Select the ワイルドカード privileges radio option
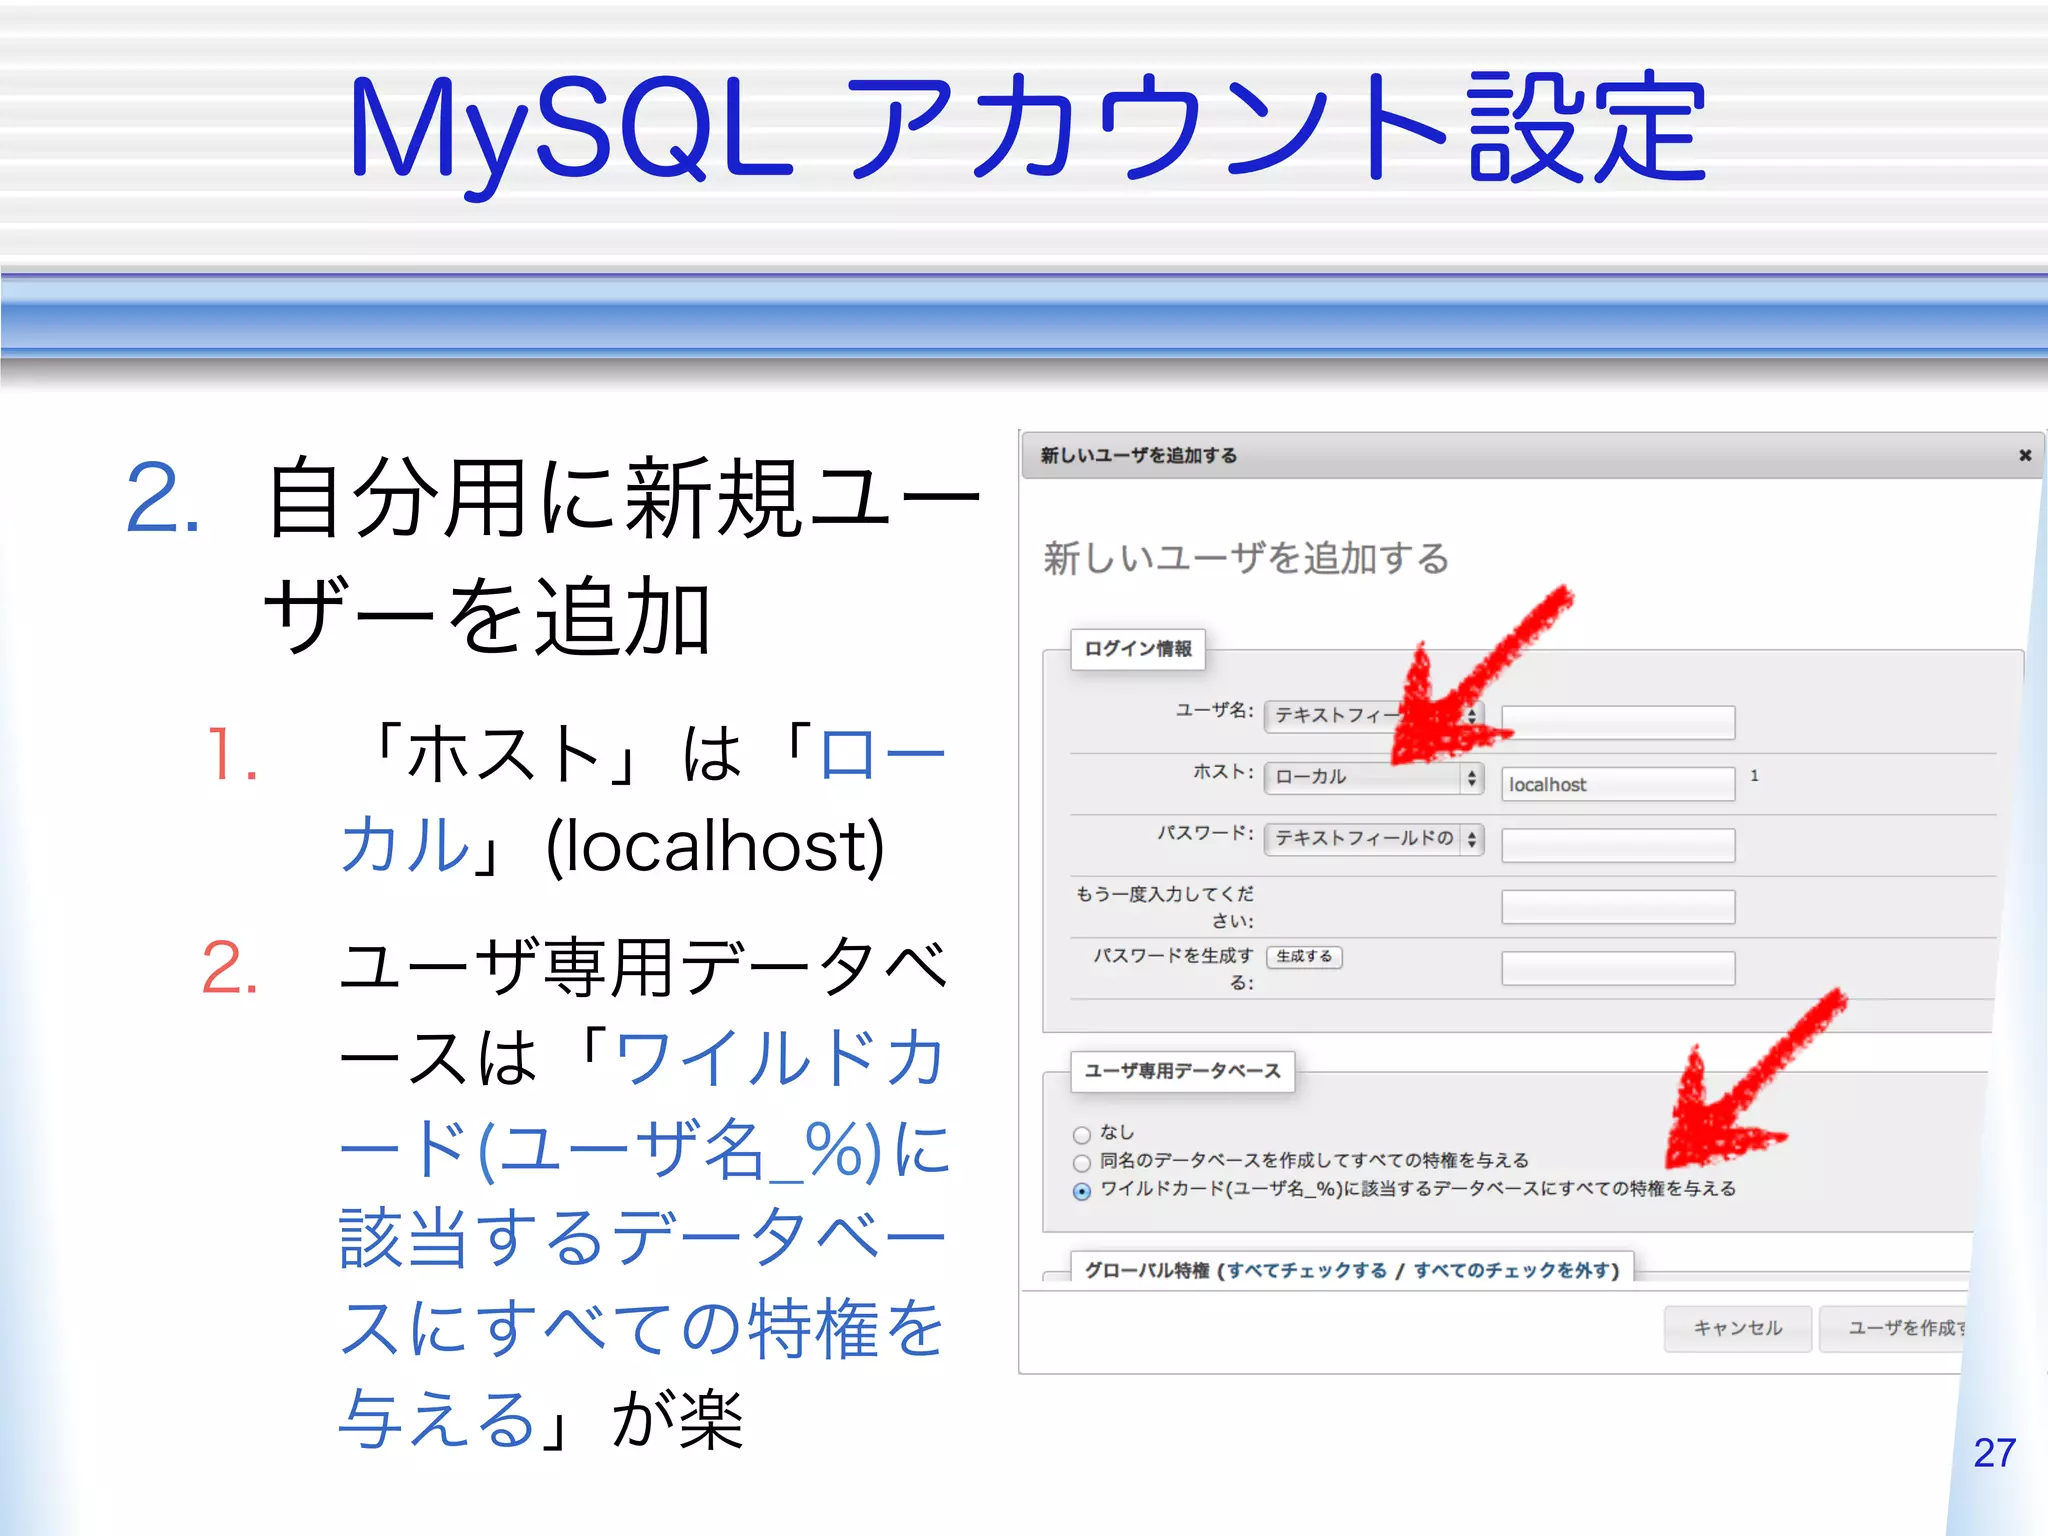Screen dimensions: 2048x1536 coord(1081,1191)
